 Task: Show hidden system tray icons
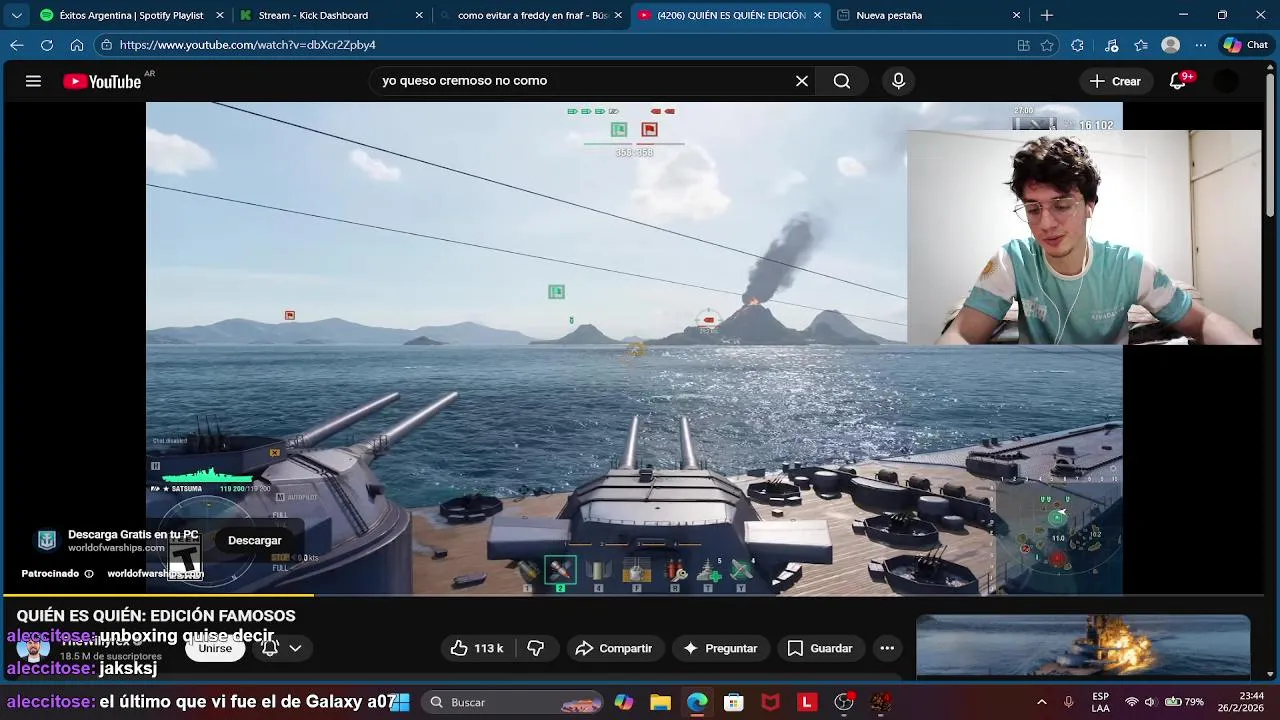pyautogui.click(x=1041, y=702)
